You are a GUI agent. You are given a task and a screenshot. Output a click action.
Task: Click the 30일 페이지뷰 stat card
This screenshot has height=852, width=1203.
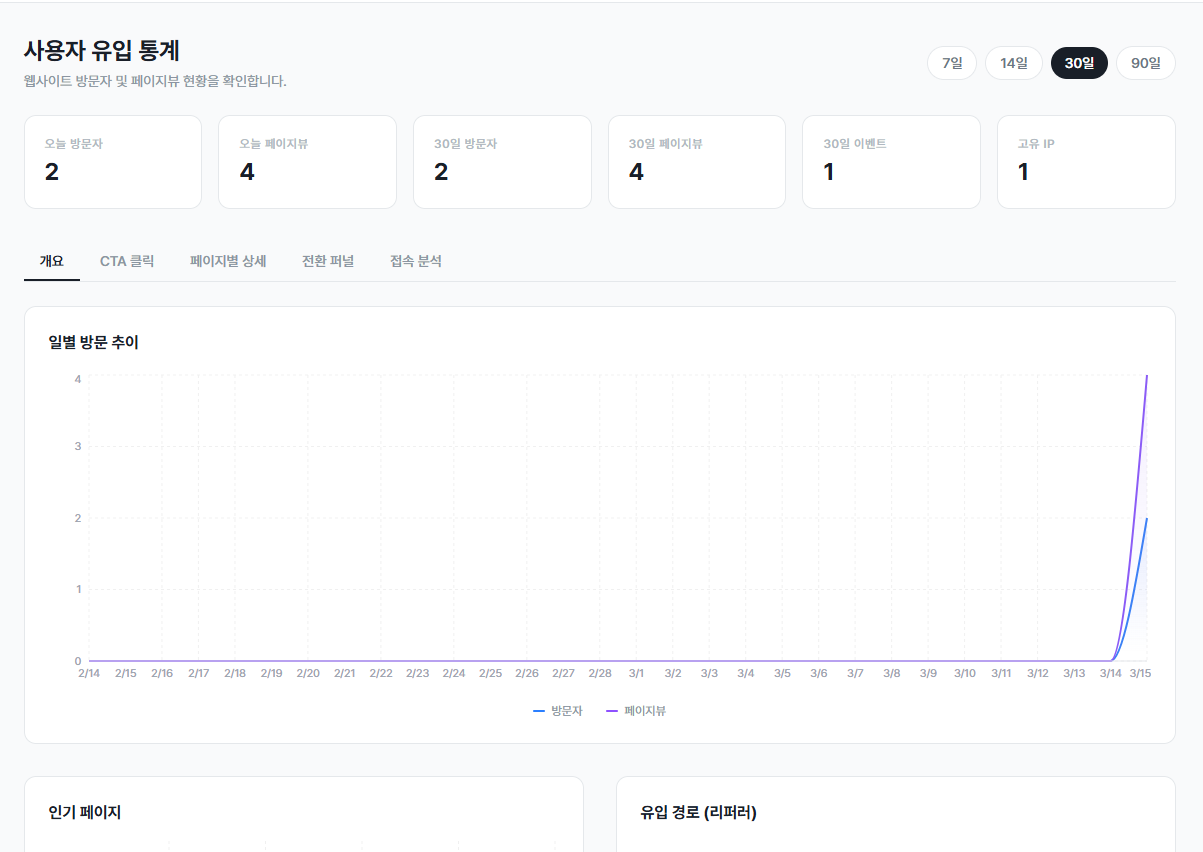click(x=697, y=162)
